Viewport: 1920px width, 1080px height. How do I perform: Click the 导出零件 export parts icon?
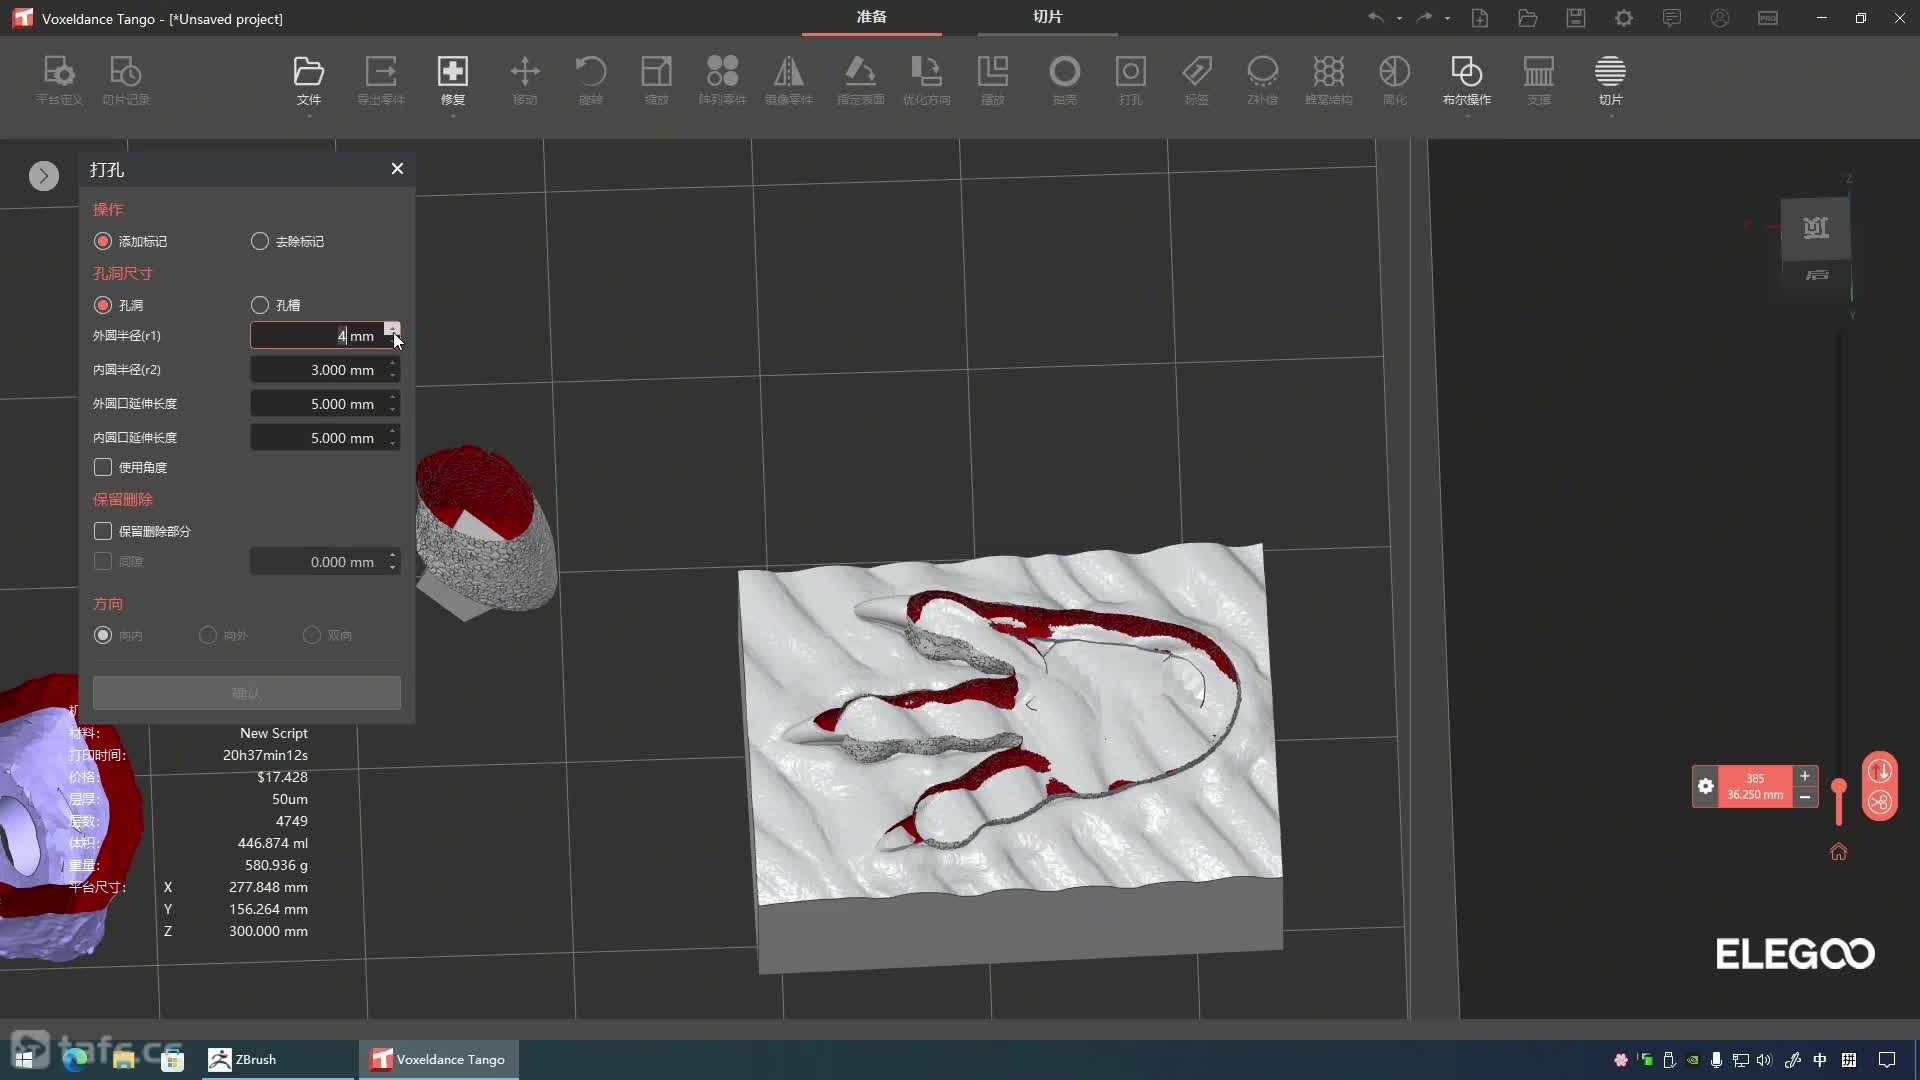point(380,80)
